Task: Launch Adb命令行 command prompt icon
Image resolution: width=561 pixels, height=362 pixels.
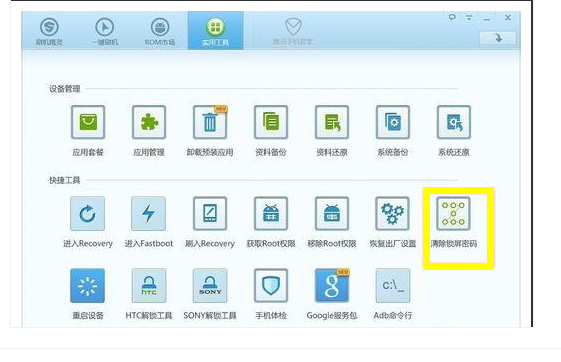Action: [x=393, y=286]
